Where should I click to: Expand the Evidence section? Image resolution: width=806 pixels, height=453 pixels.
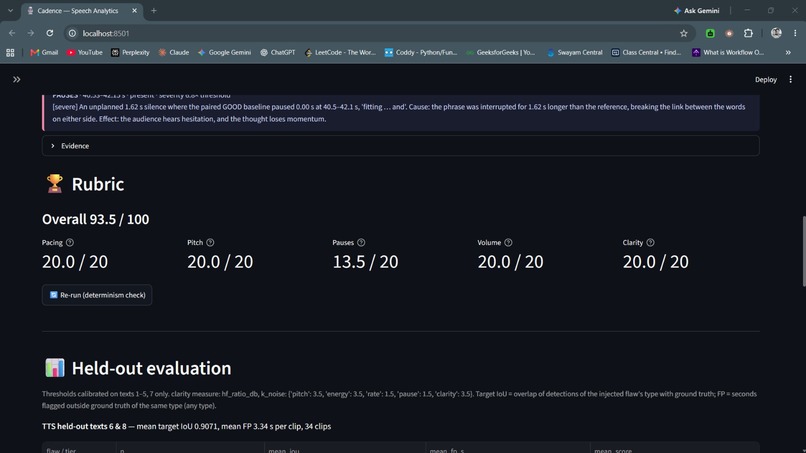point(400,146)
